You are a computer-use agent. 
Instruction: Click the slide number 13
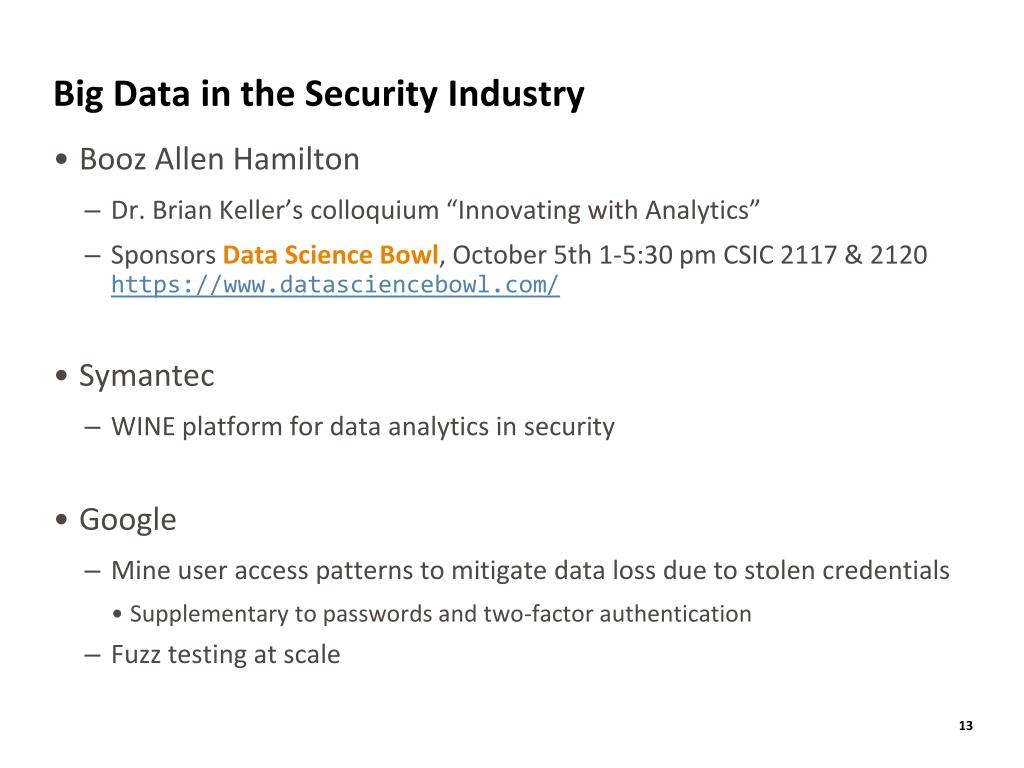point(966,726)
